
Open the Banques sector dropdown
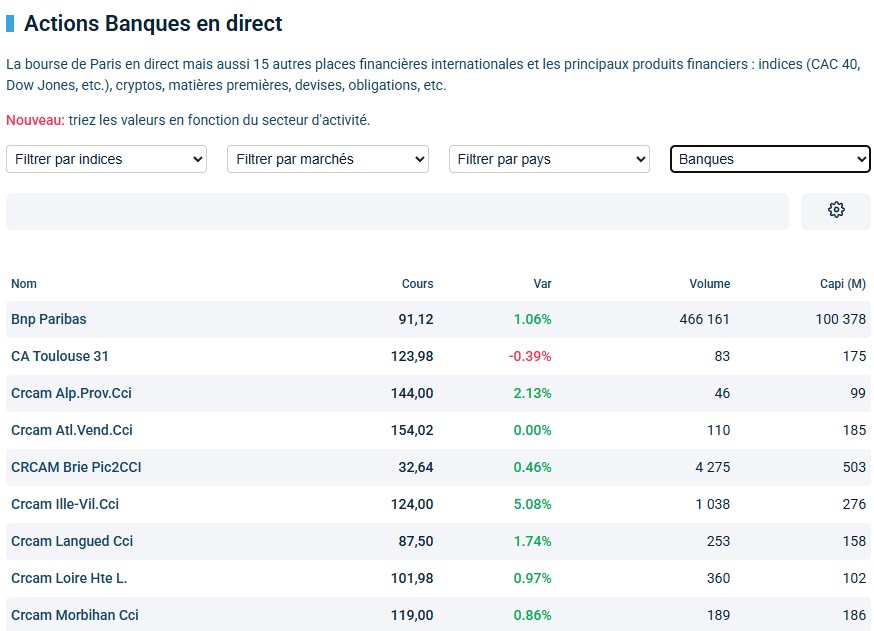click(770, 159)
